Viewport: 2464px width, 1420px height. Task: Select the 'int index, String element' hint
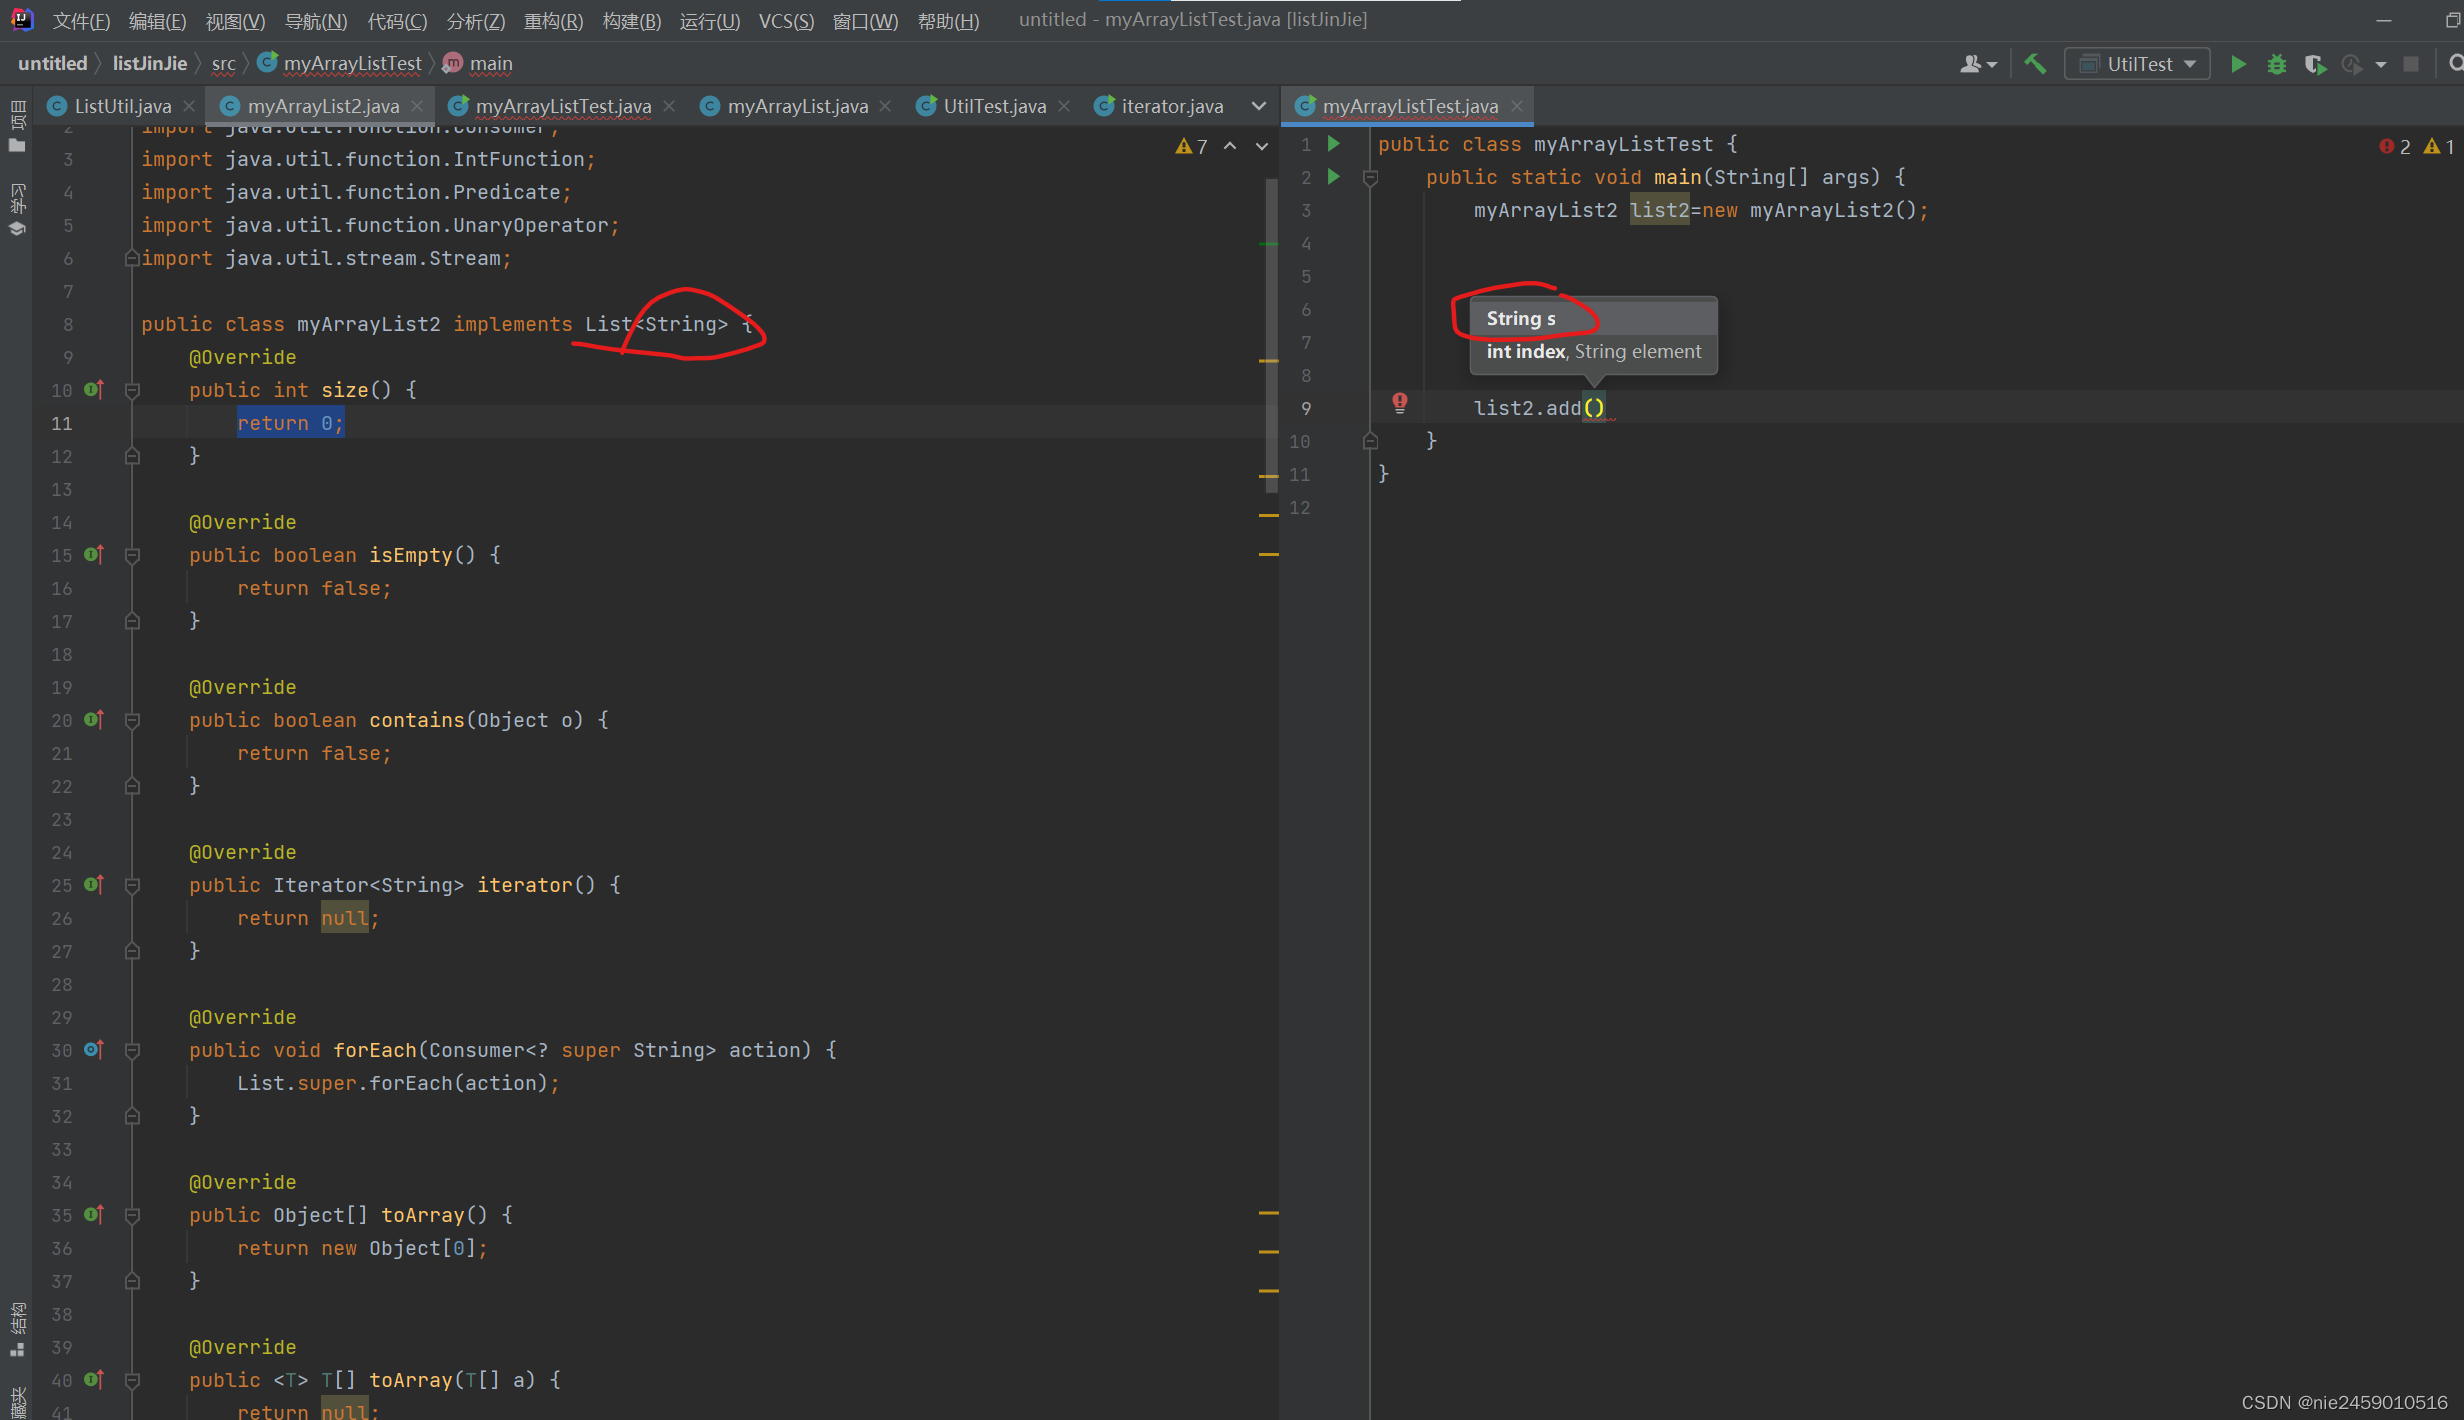(x=1594, y=351)
